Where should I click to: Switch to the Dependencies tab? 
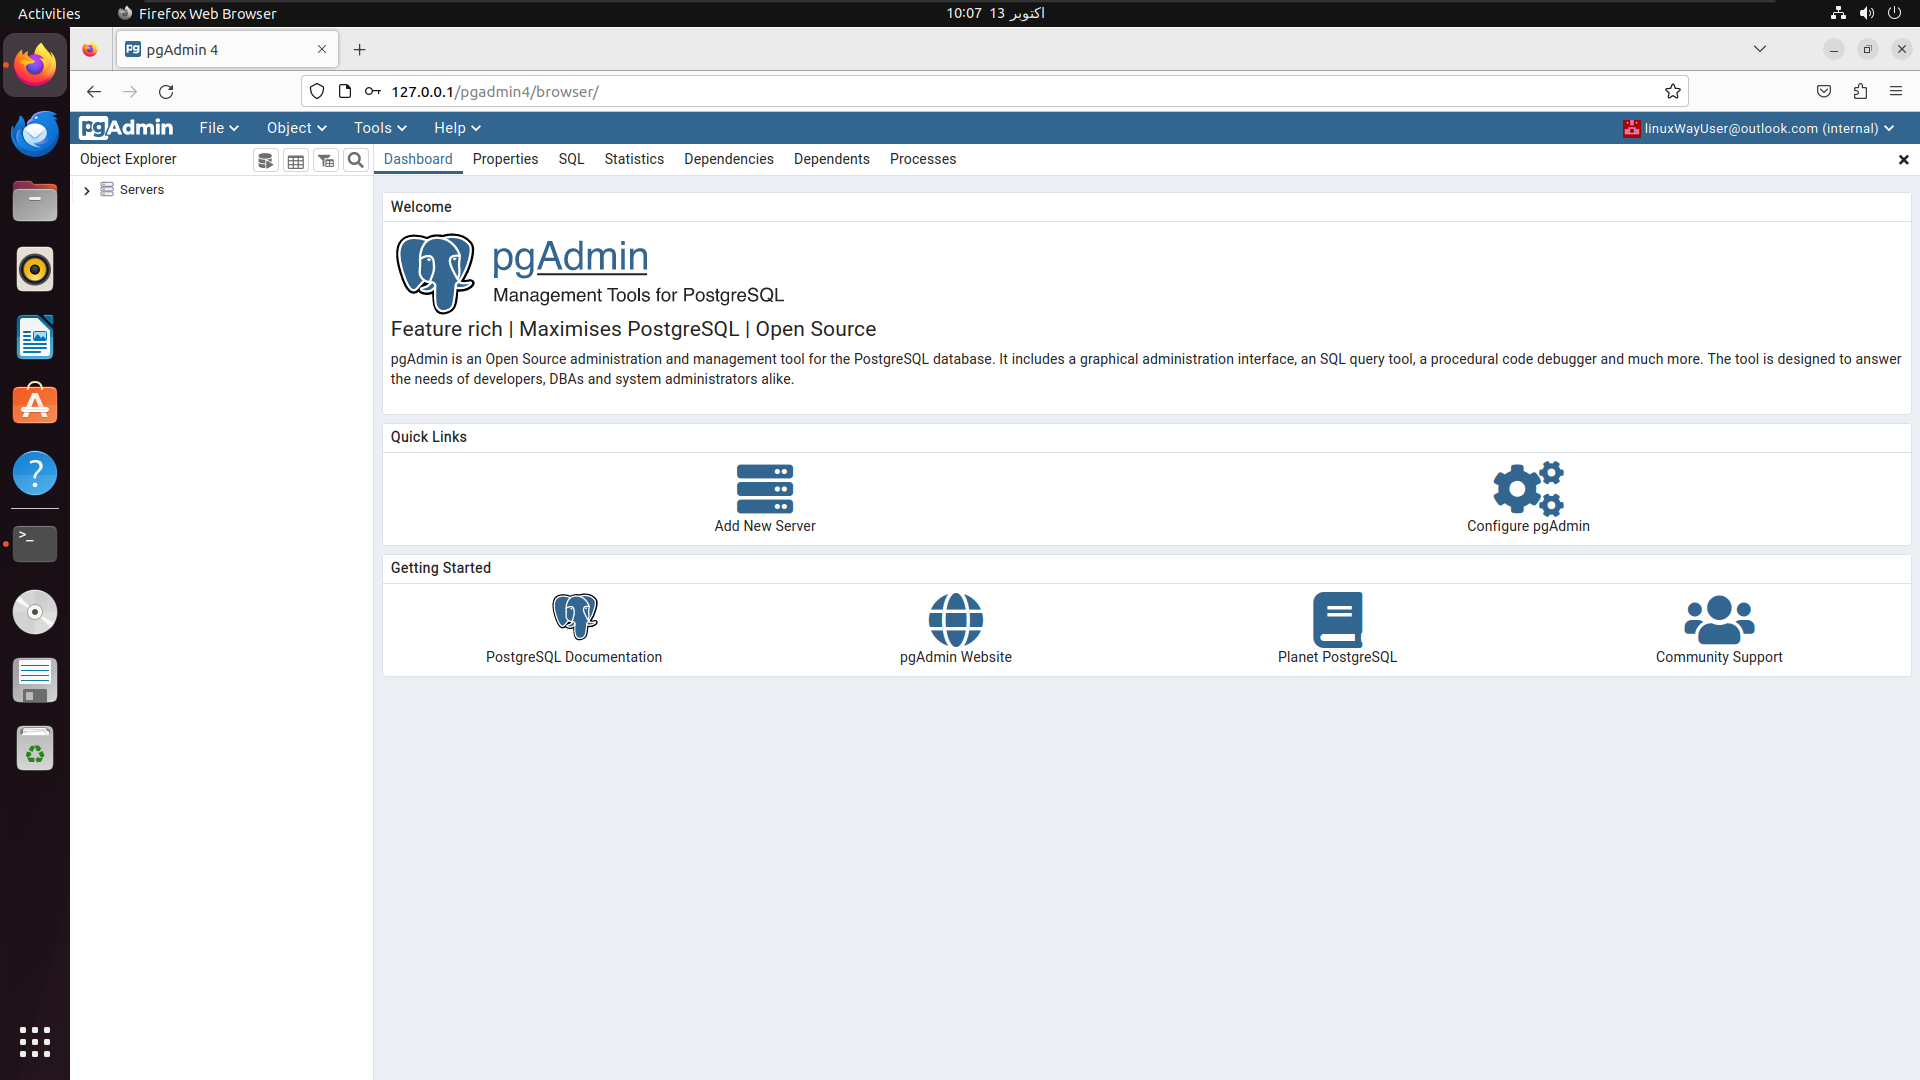click(x=729, y=159)
